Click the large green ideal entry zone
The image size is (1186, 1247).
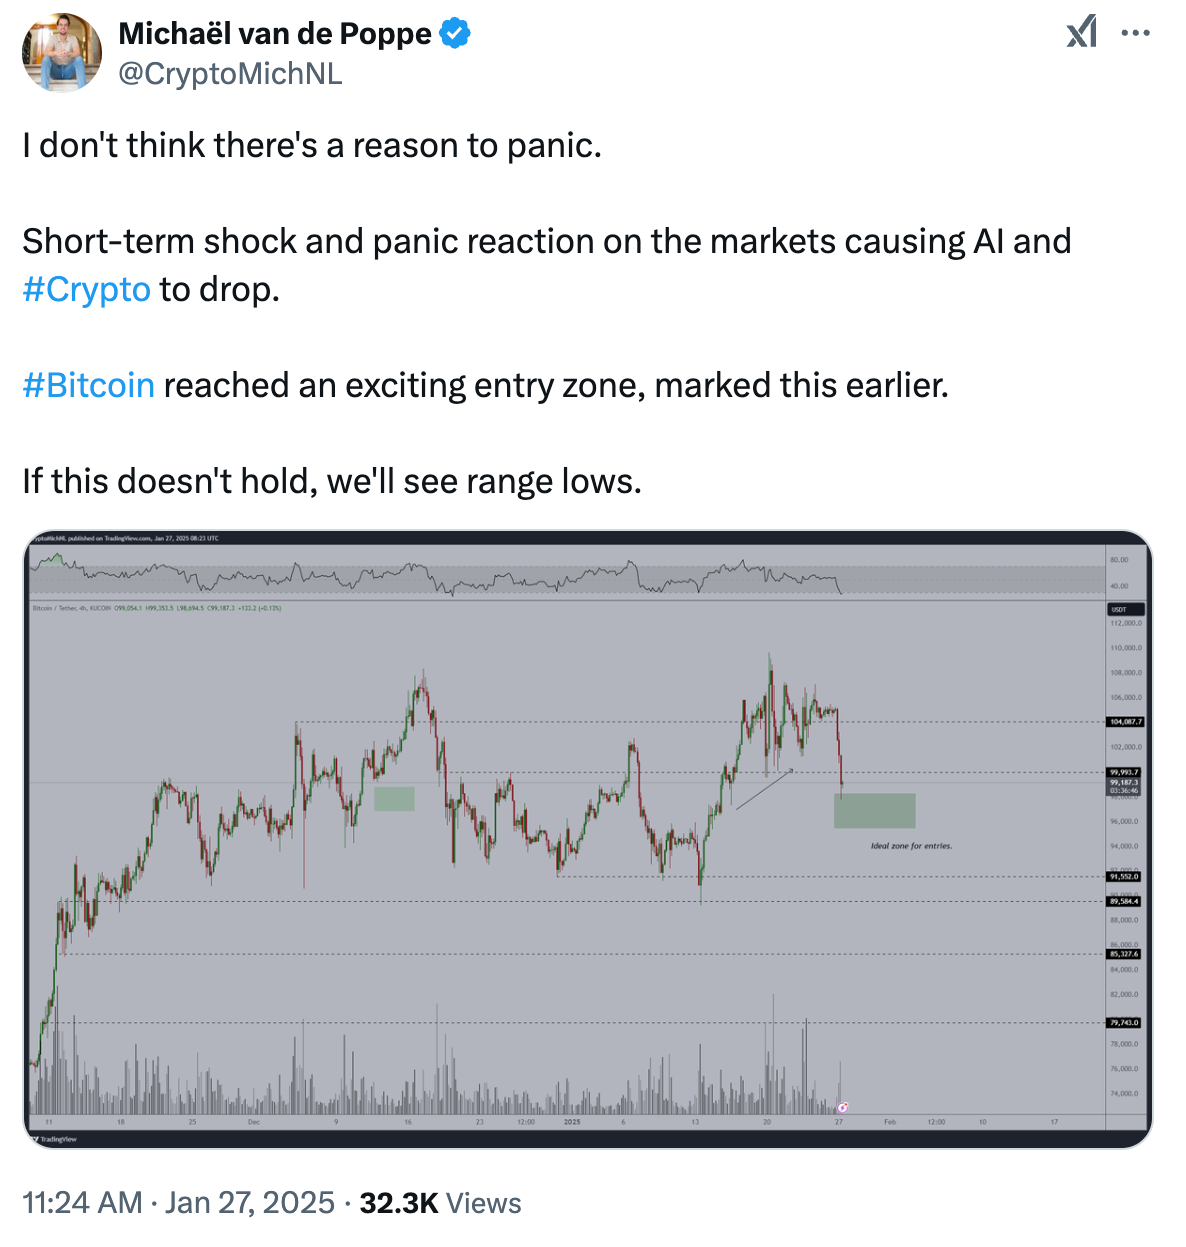(x=874, y=811)
